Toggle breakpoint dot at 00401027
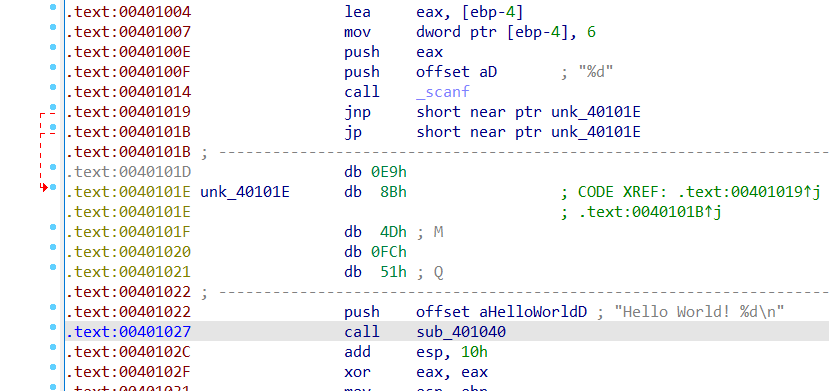The width and height of the screenshot is (829, 391). click(x=53, y=327)
